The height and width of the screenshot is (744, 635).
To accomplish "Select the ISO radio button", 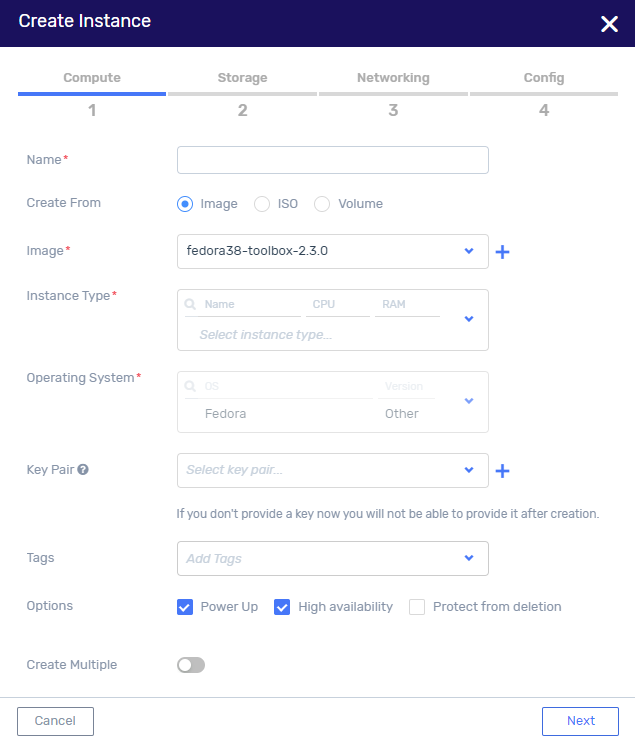I will click(261, 204).
